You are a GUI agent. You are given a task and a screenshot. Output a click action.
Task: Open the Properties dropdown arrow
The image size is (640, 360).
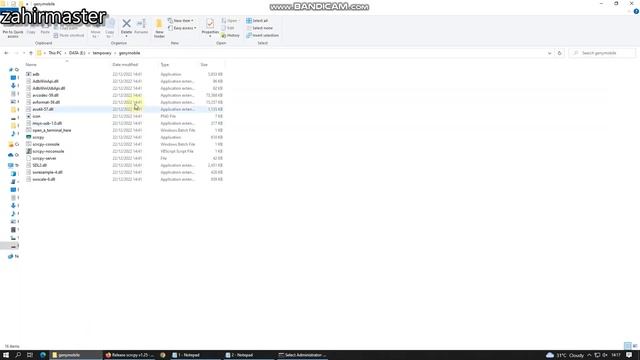pos(210,36)
